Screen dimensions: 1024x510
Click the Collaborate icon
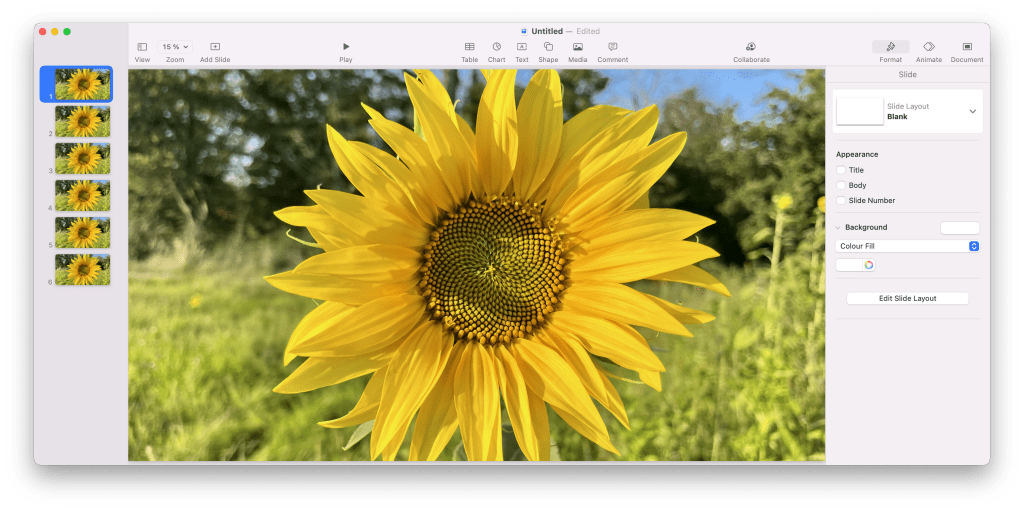point(751,47)
